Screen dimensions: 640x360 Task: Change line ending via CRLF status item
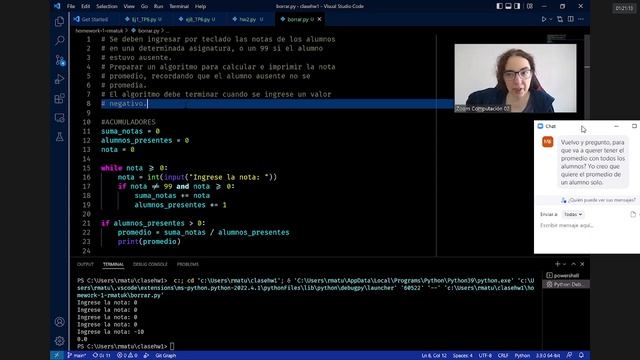coord(503,356)
